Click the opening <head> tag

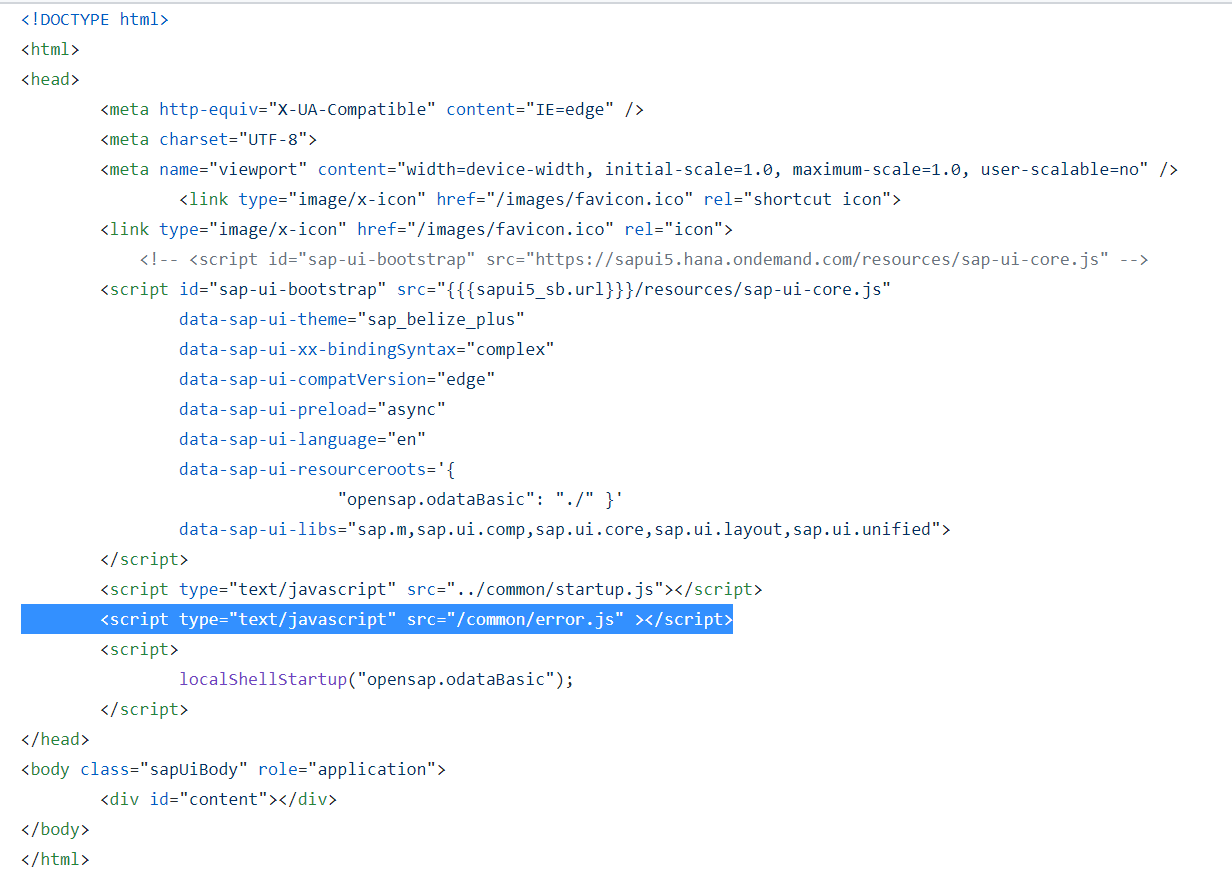pyautogui.click(x=50, y=79)
